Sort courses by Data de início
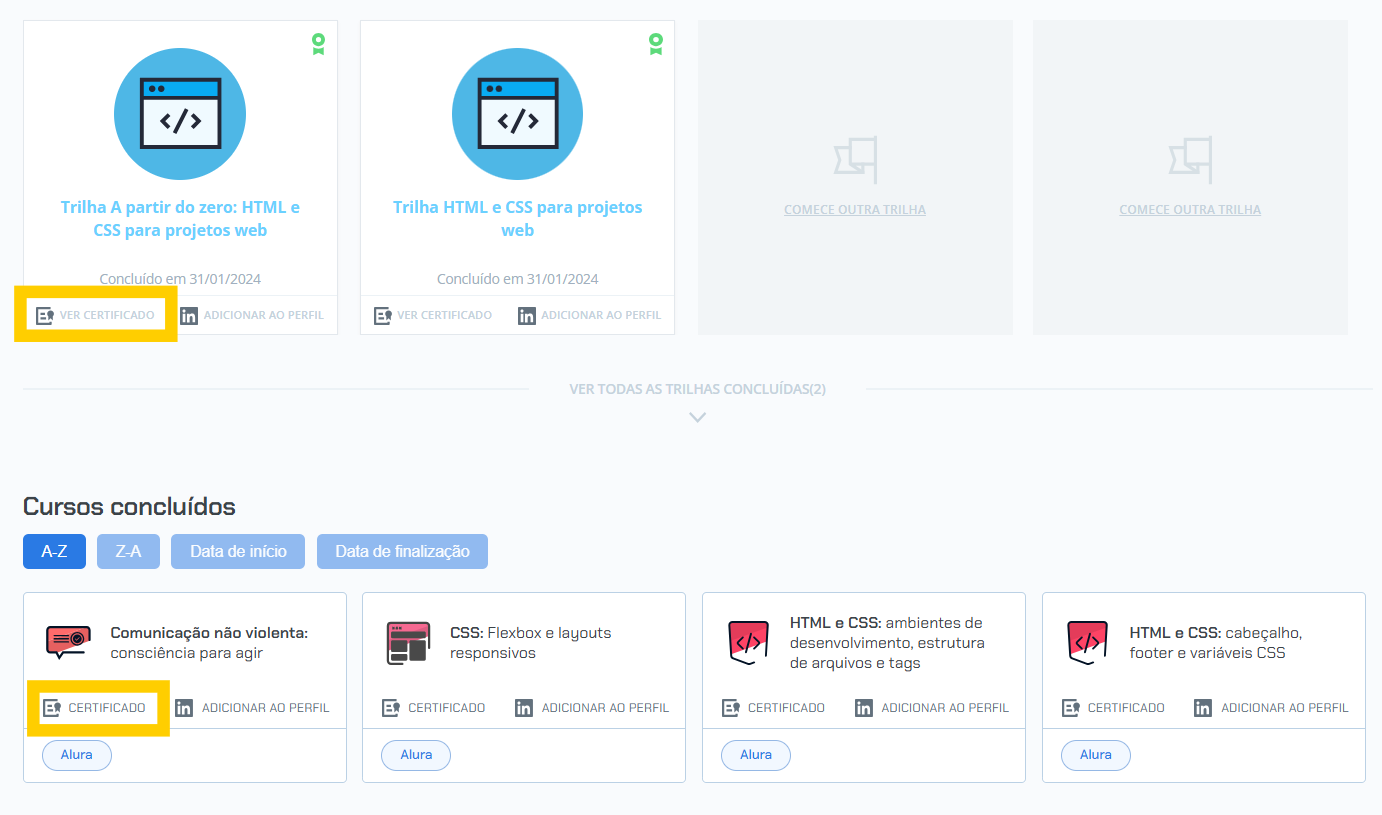Screen dimensions: 1382x815 pos(238,552)
